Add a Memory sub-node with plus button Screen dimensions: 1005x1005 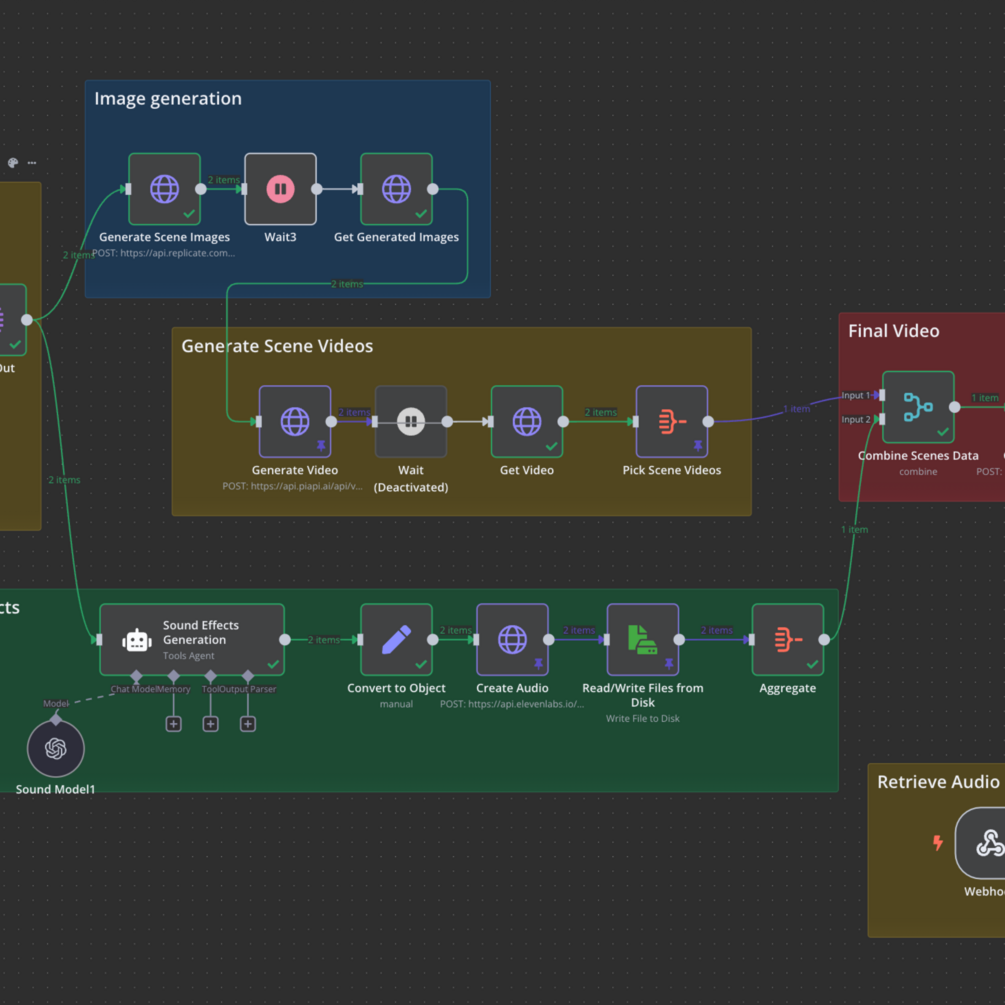tap(174, 724)
